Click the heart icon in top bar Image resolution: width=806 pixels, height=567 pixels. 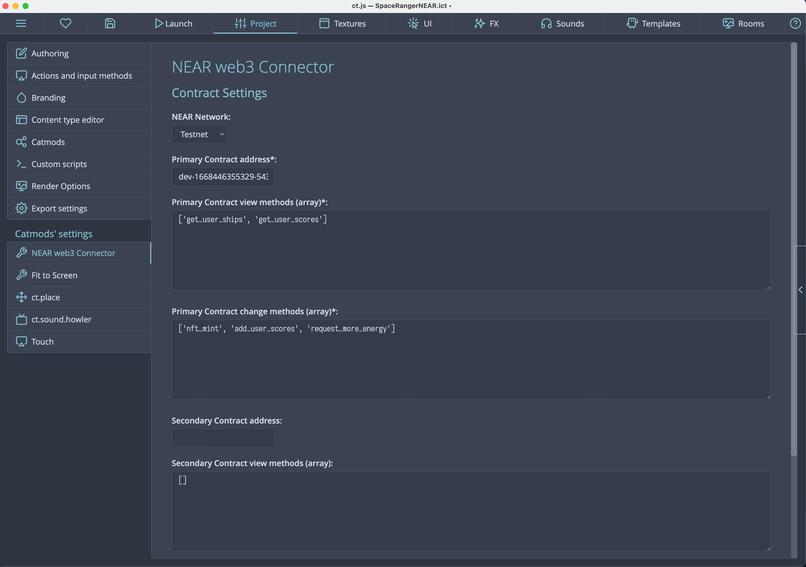[x=65, y=23]
